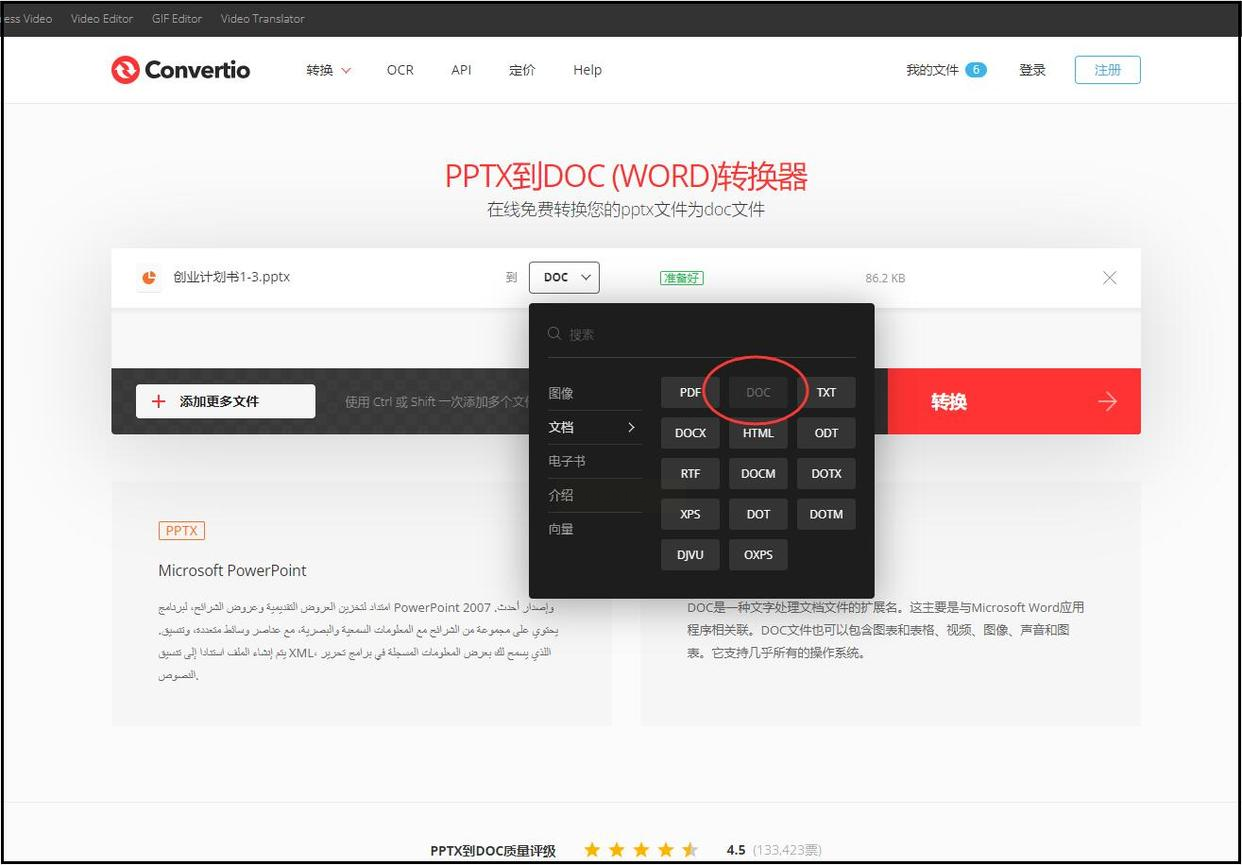Click the magnifier icon in format search
Viewport: 1242px width, 865px height.
[554, 334]
